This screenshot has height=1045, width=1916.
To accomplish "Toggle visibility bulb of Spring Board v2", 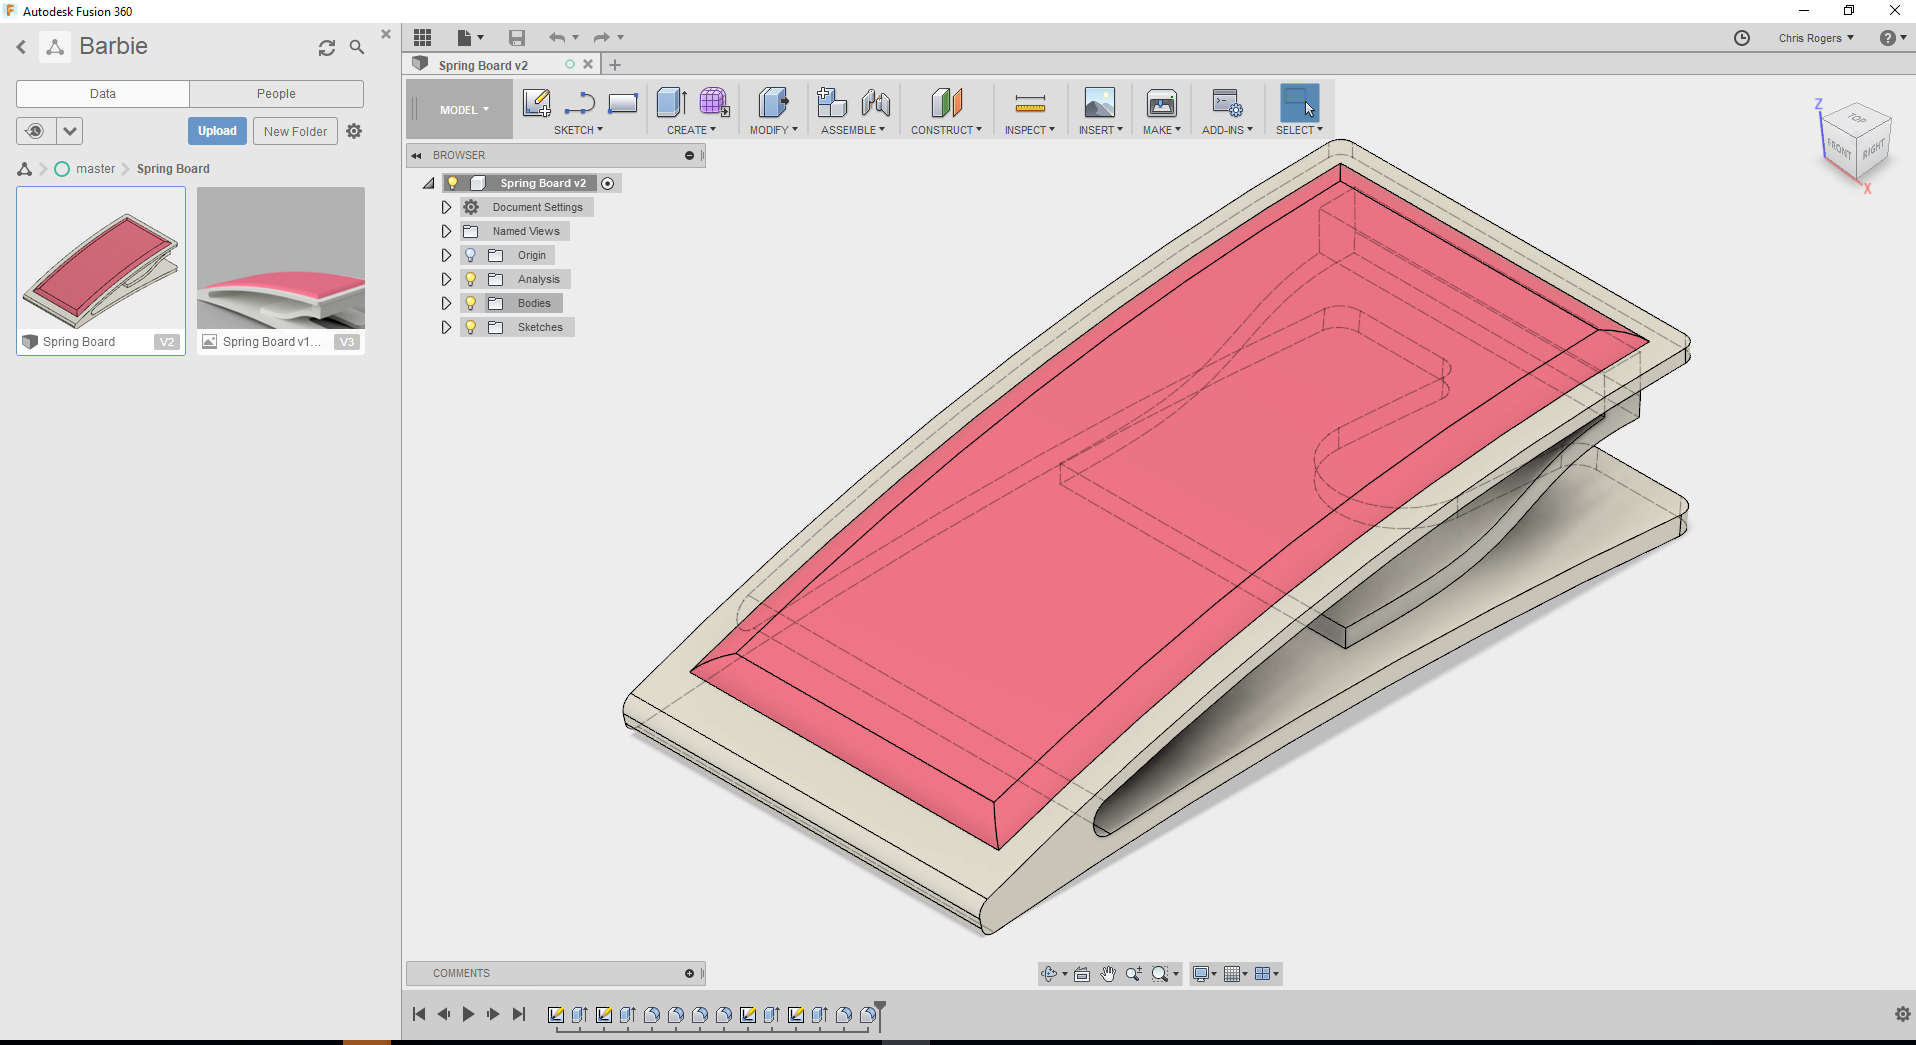I will 452,183.
